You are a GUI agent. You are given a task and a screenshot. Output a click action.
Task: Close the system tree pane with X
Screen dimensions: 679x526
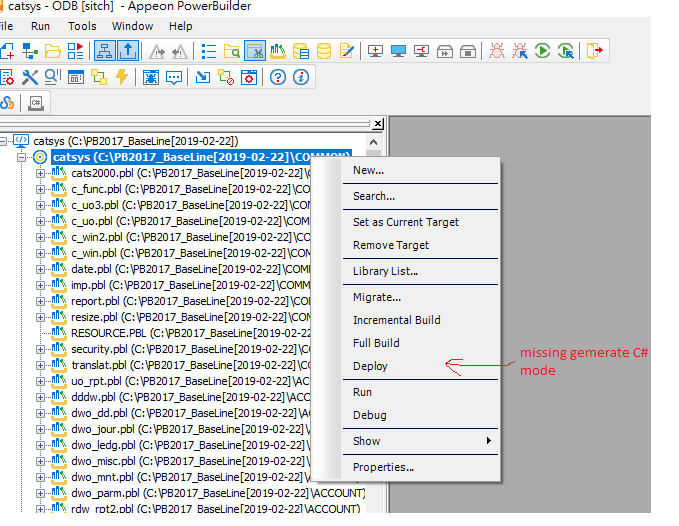click(x=377, y=125)
